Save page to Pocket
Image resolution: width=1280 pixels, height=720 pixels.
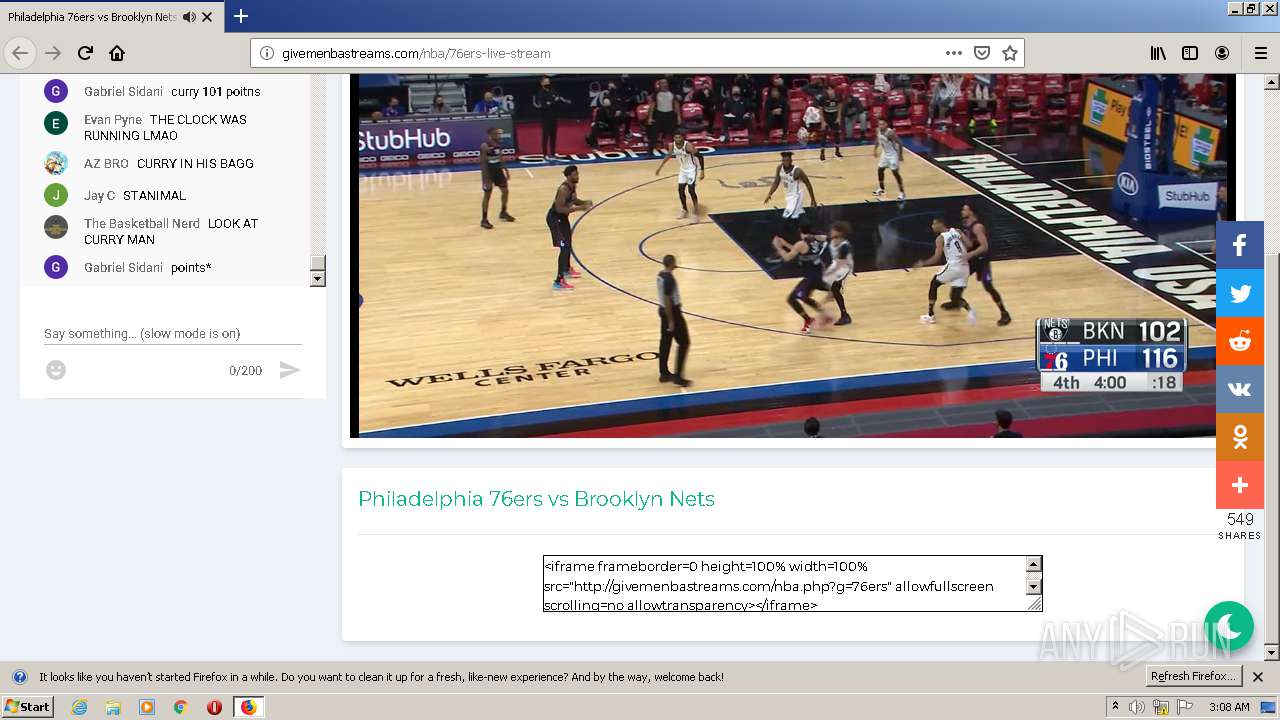coord(982,53)
